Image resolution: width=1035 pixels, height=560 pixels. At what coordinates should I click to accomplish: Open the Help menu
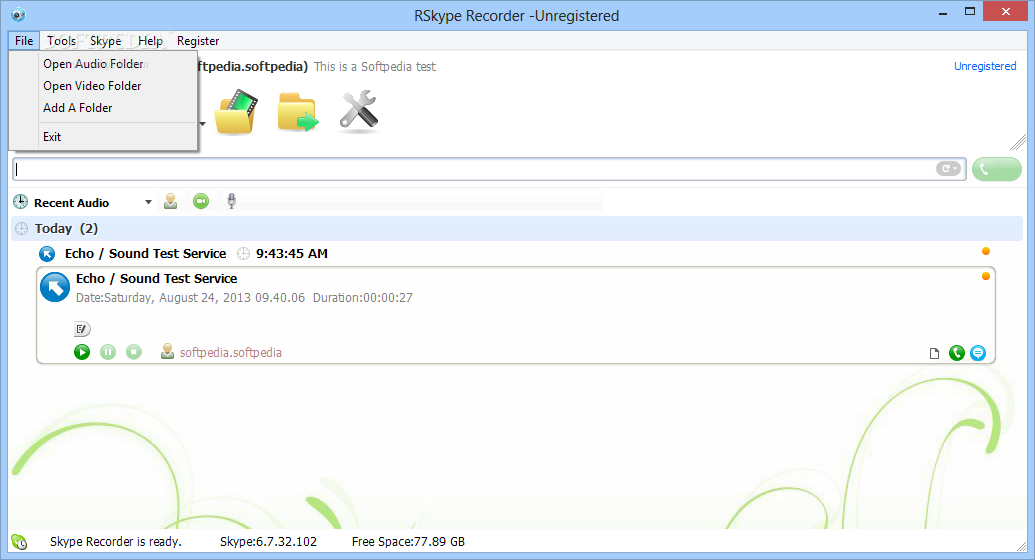(x=150, y=40)
